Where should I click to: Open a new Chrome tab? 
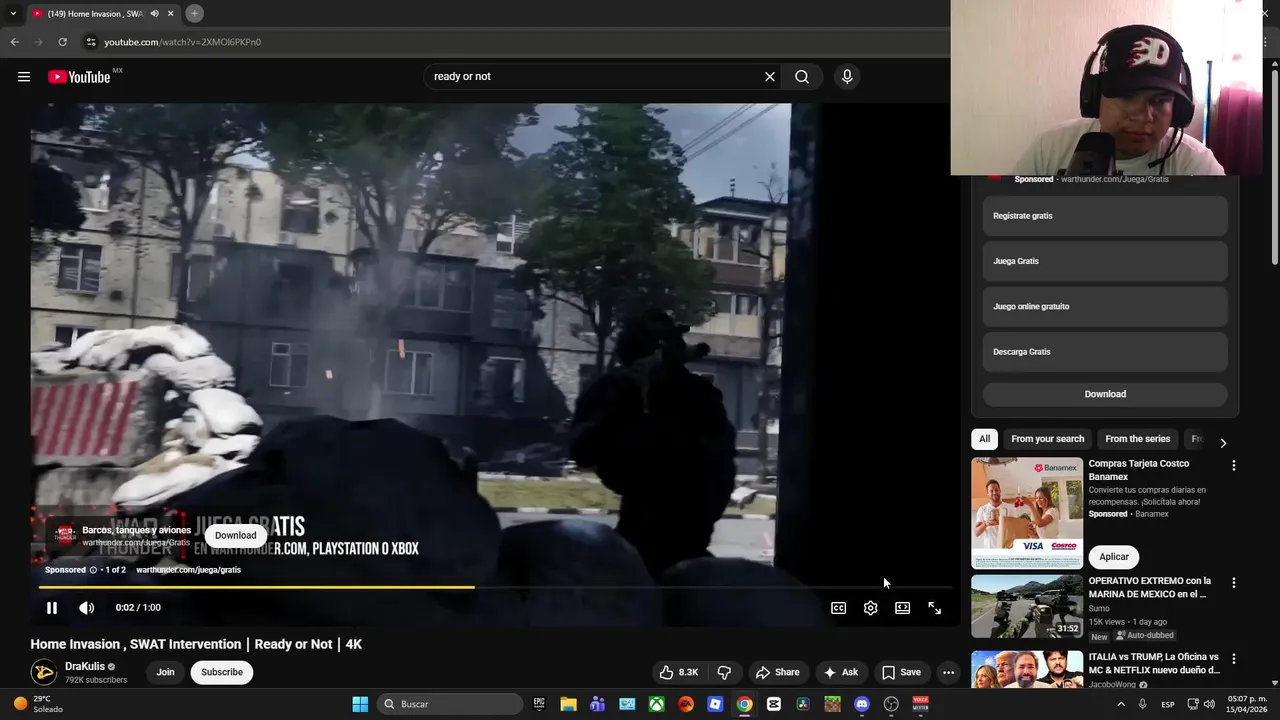coord(194,13)
